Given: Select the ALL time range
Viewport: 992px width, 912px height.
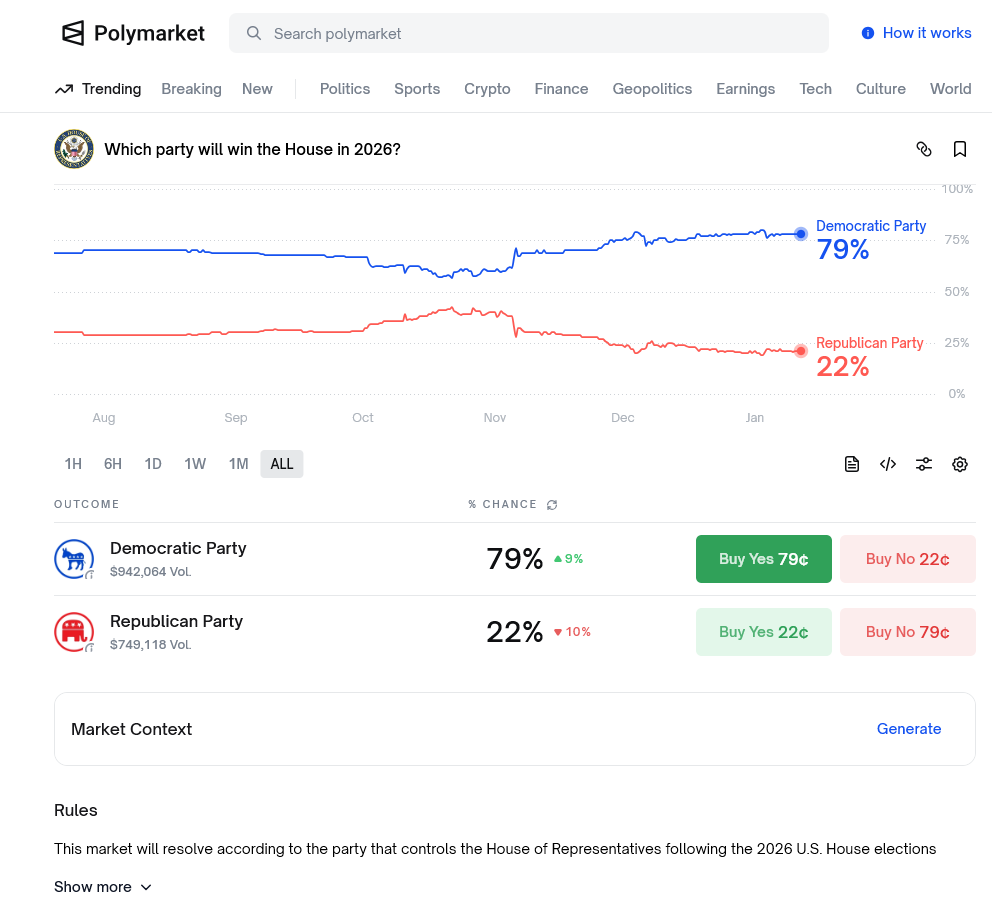Looking at the screenshot, I should click(282, 464).
